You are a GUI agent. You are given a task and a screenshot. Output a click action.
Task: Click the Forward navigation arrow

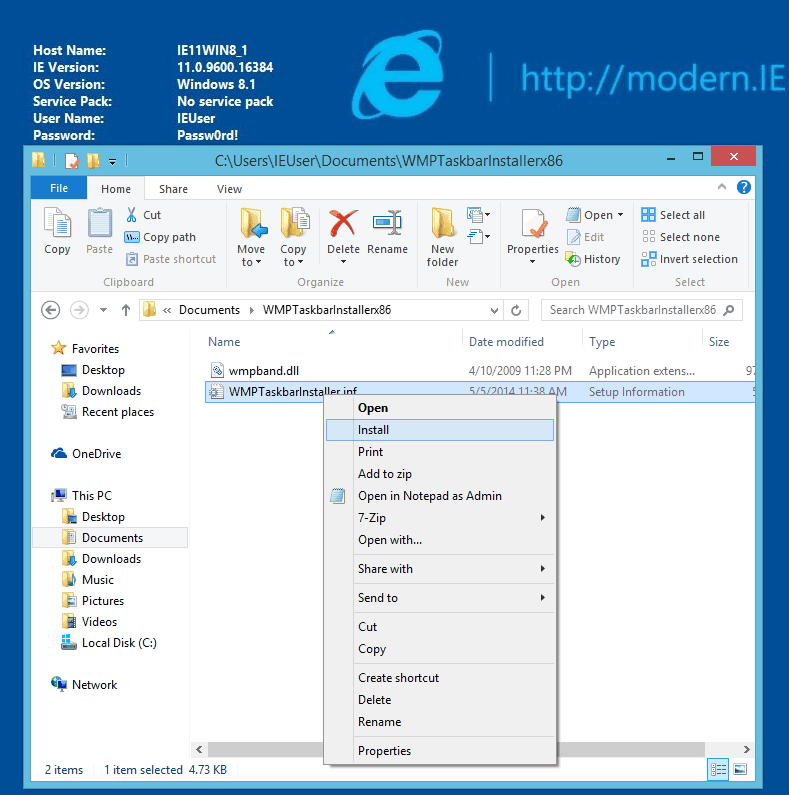pos(79,310)
